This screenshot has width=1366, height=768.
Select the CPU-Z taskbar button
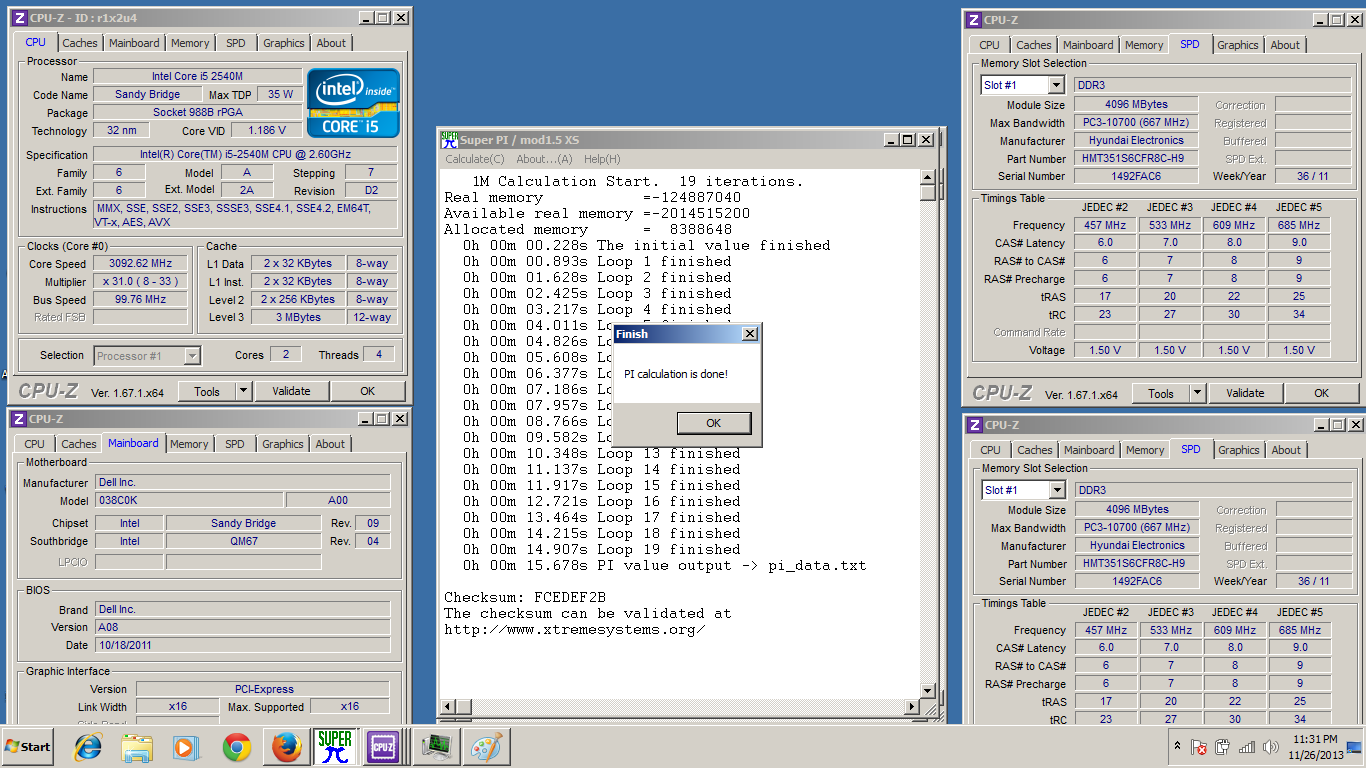point(384,747)
